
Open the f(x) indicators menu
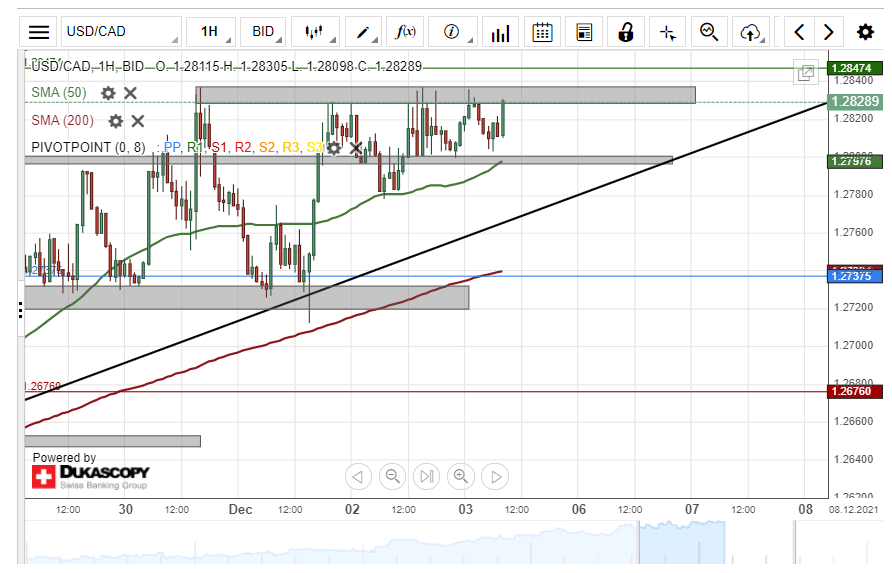click(x=405, y=32)
